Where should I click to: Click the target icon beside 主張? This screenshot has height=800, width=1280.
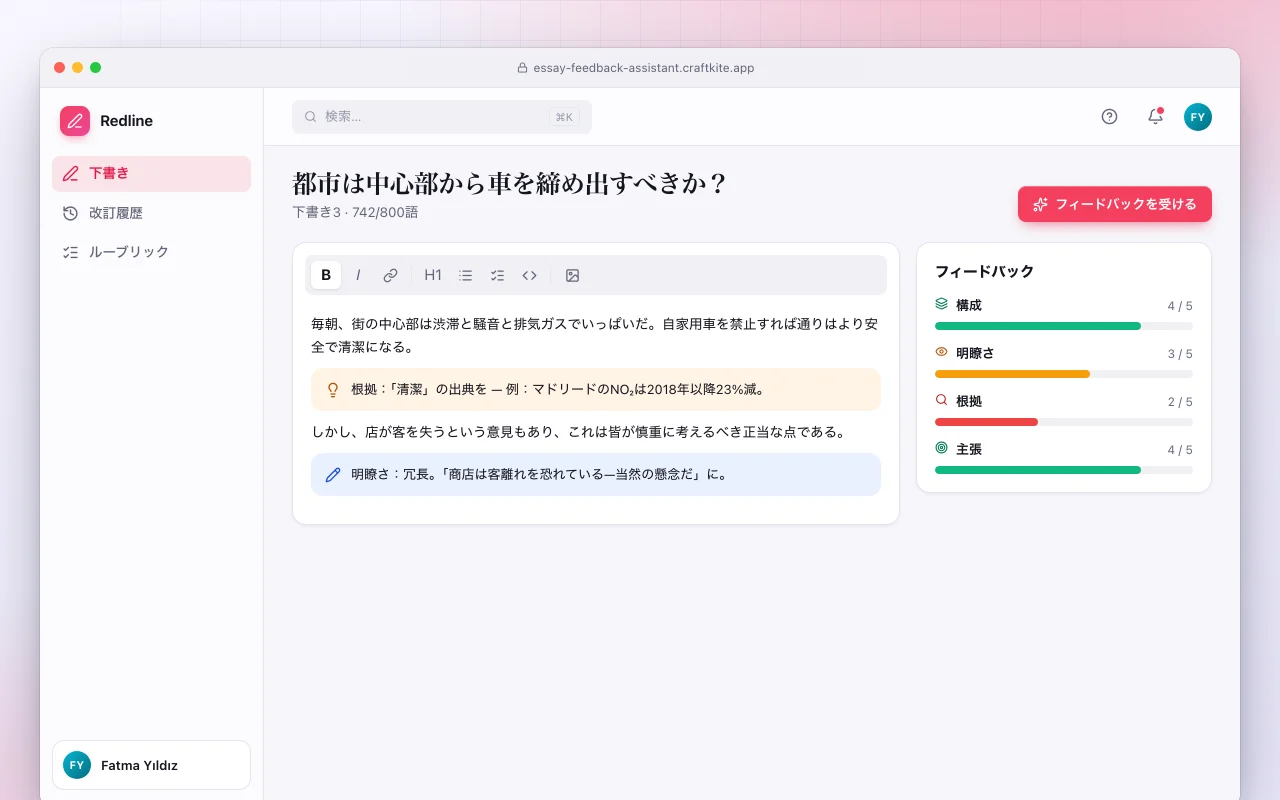click(x=941, y=448)
